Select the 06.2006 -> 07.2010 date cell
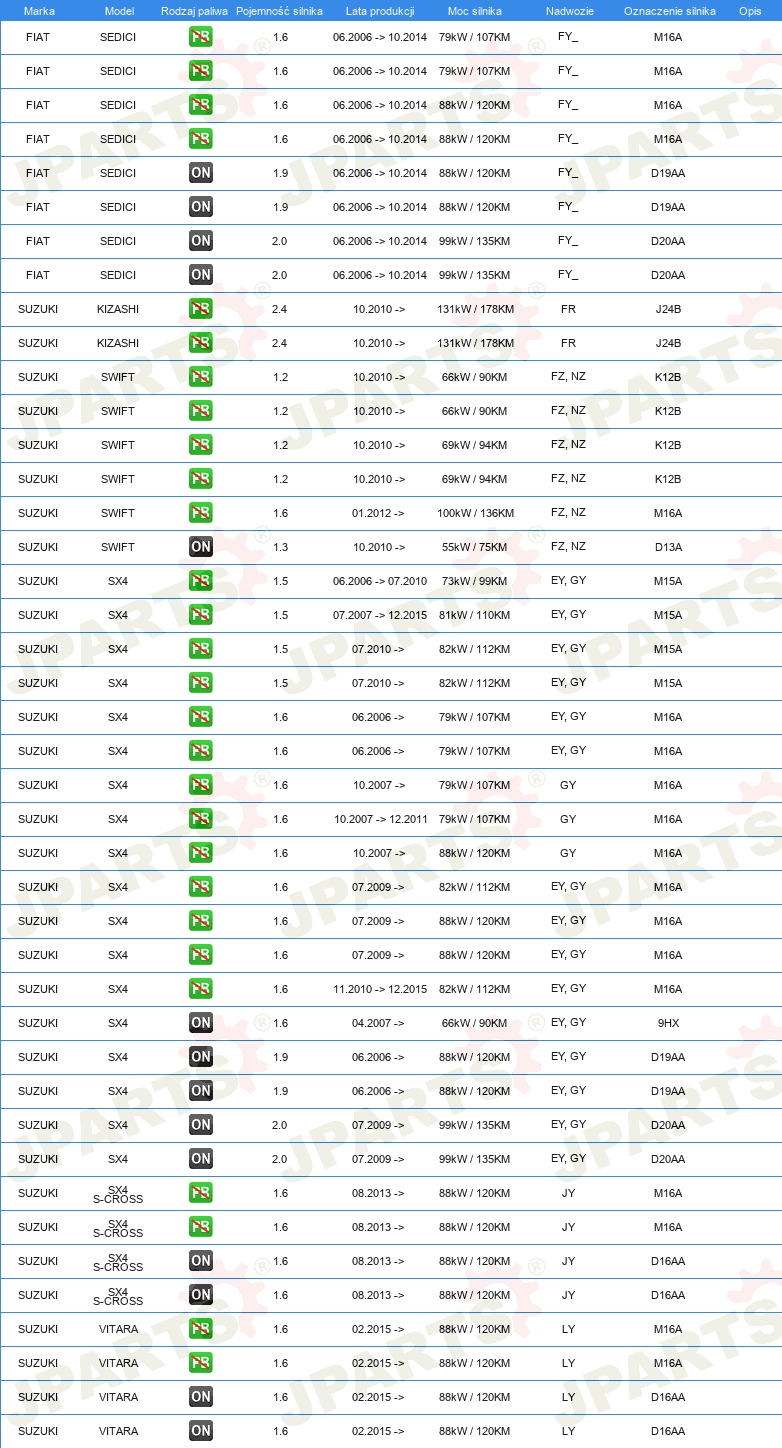 point(380,581)
